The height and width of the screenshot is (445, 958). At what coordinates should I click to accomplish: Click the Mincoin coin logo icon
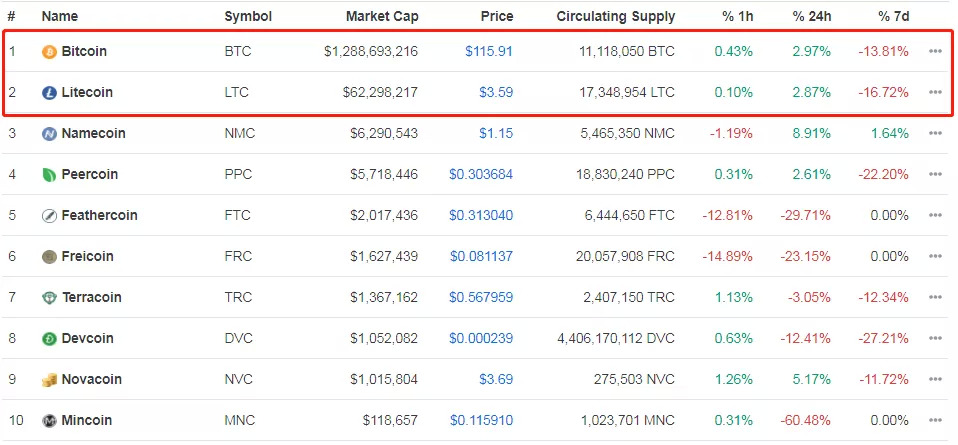49,421
